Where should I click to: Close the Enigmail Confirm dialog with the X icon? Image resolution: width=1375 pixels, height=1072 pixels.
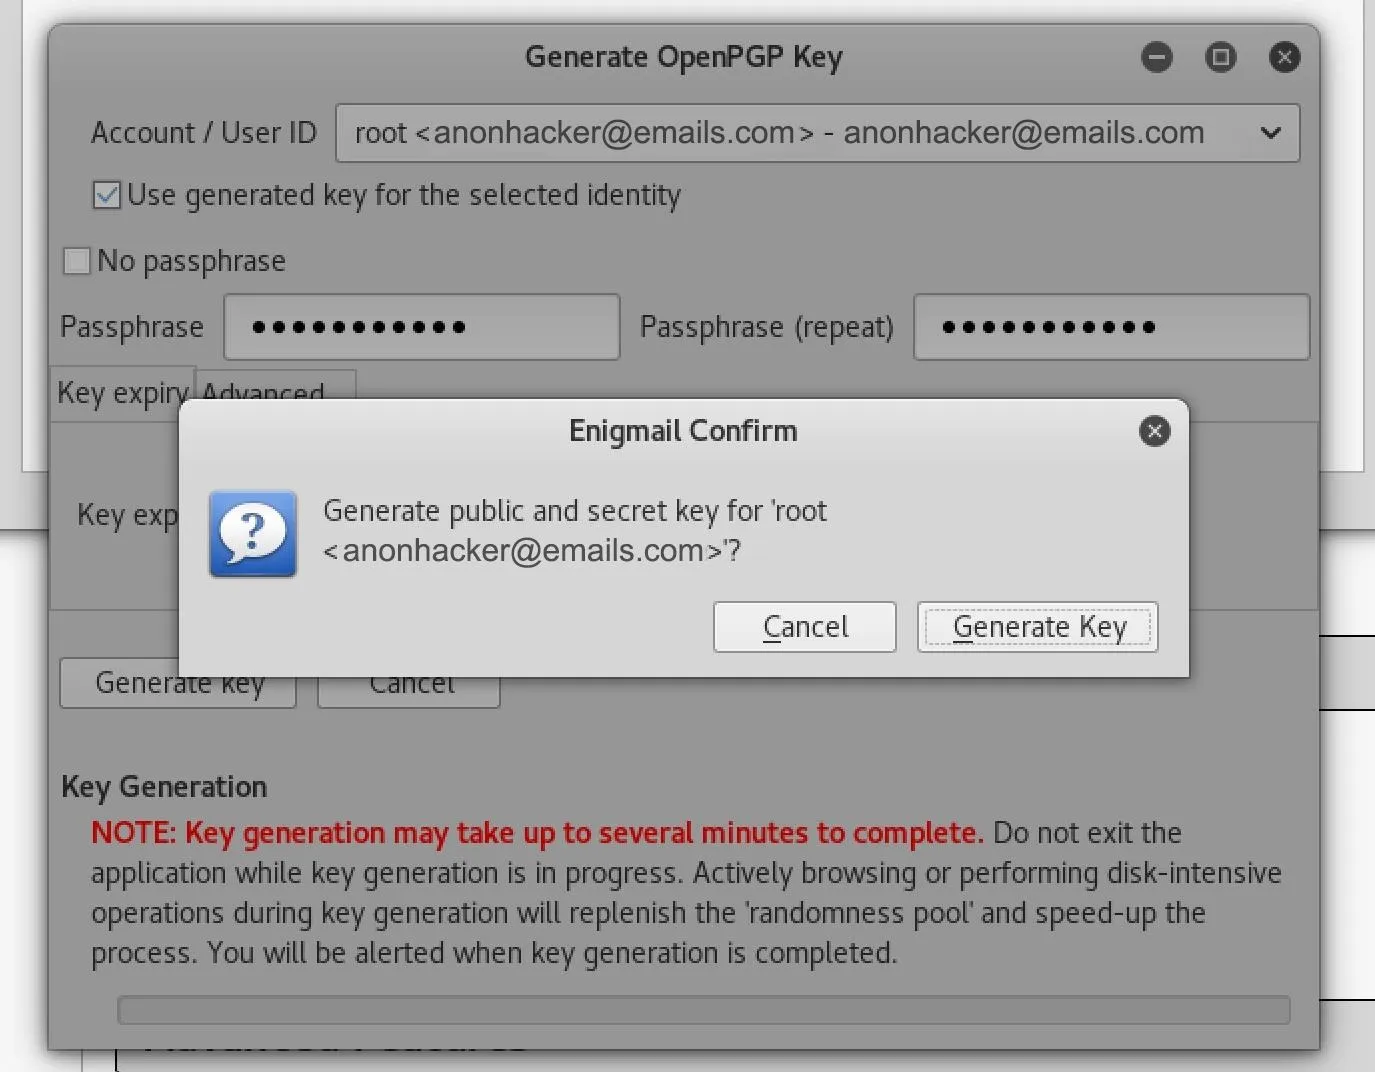1154,431
